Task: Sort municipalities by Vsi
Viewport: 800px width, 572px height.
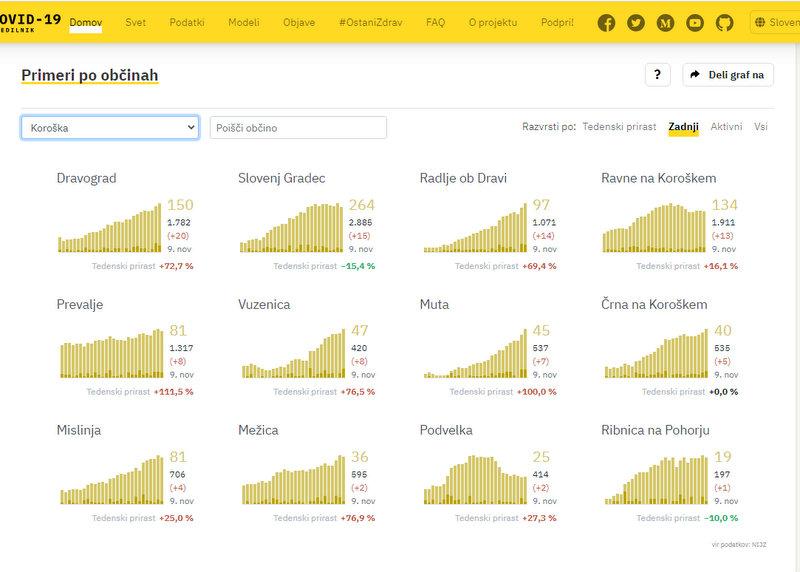Action: coord(761,127)
